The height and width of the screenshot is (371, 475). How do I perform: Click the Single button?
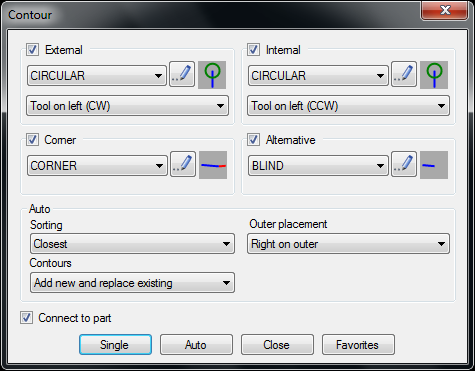click(115, 345)
